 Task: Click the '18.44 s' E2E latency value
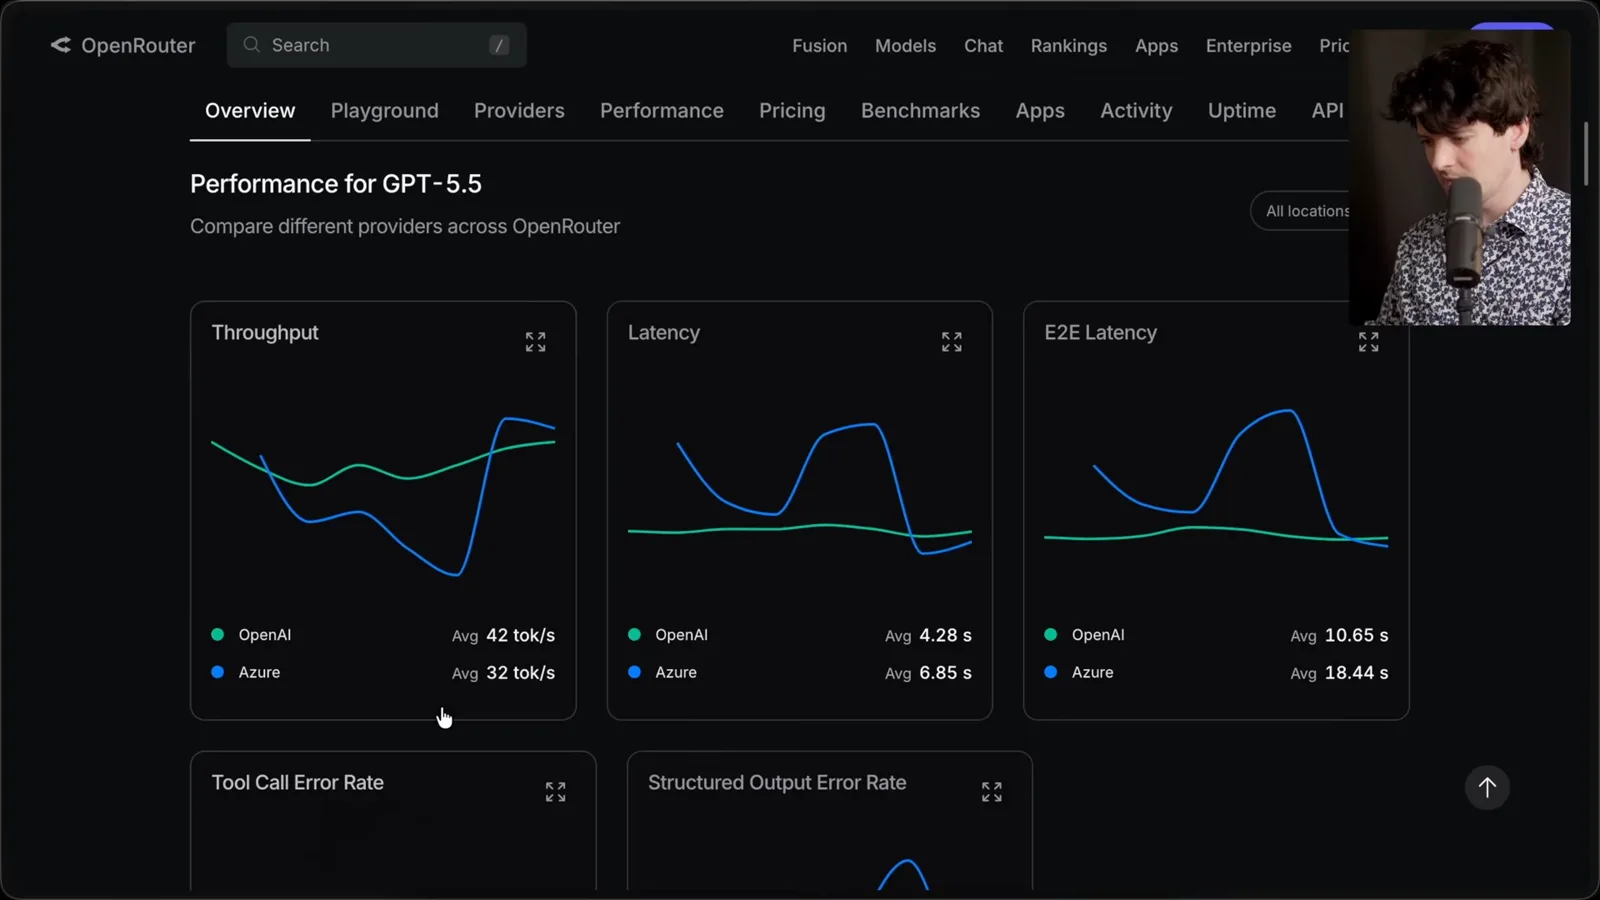(1357, 673)
